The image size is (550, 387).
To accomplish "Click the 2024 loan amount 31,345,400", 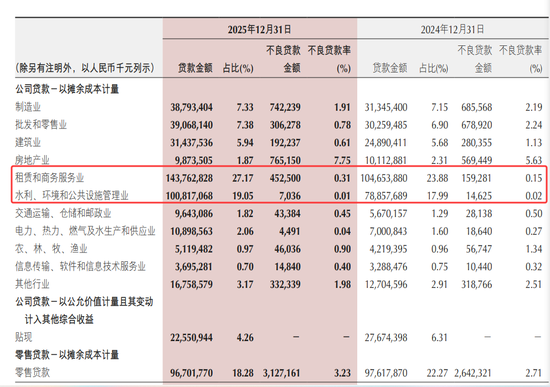I will click(386, 107).
